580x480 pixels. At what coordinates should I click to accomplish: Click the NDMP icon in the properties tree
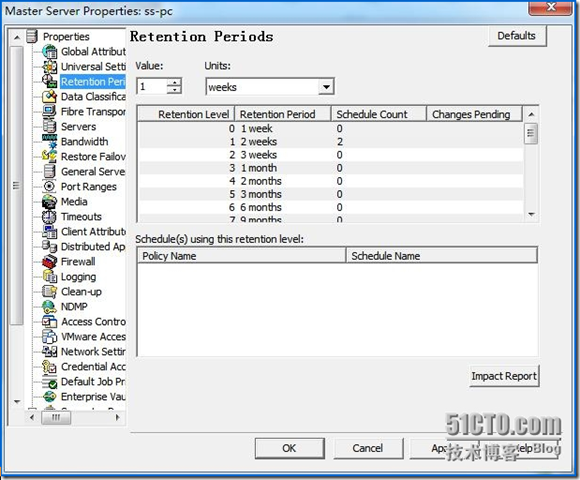point(49,307)
